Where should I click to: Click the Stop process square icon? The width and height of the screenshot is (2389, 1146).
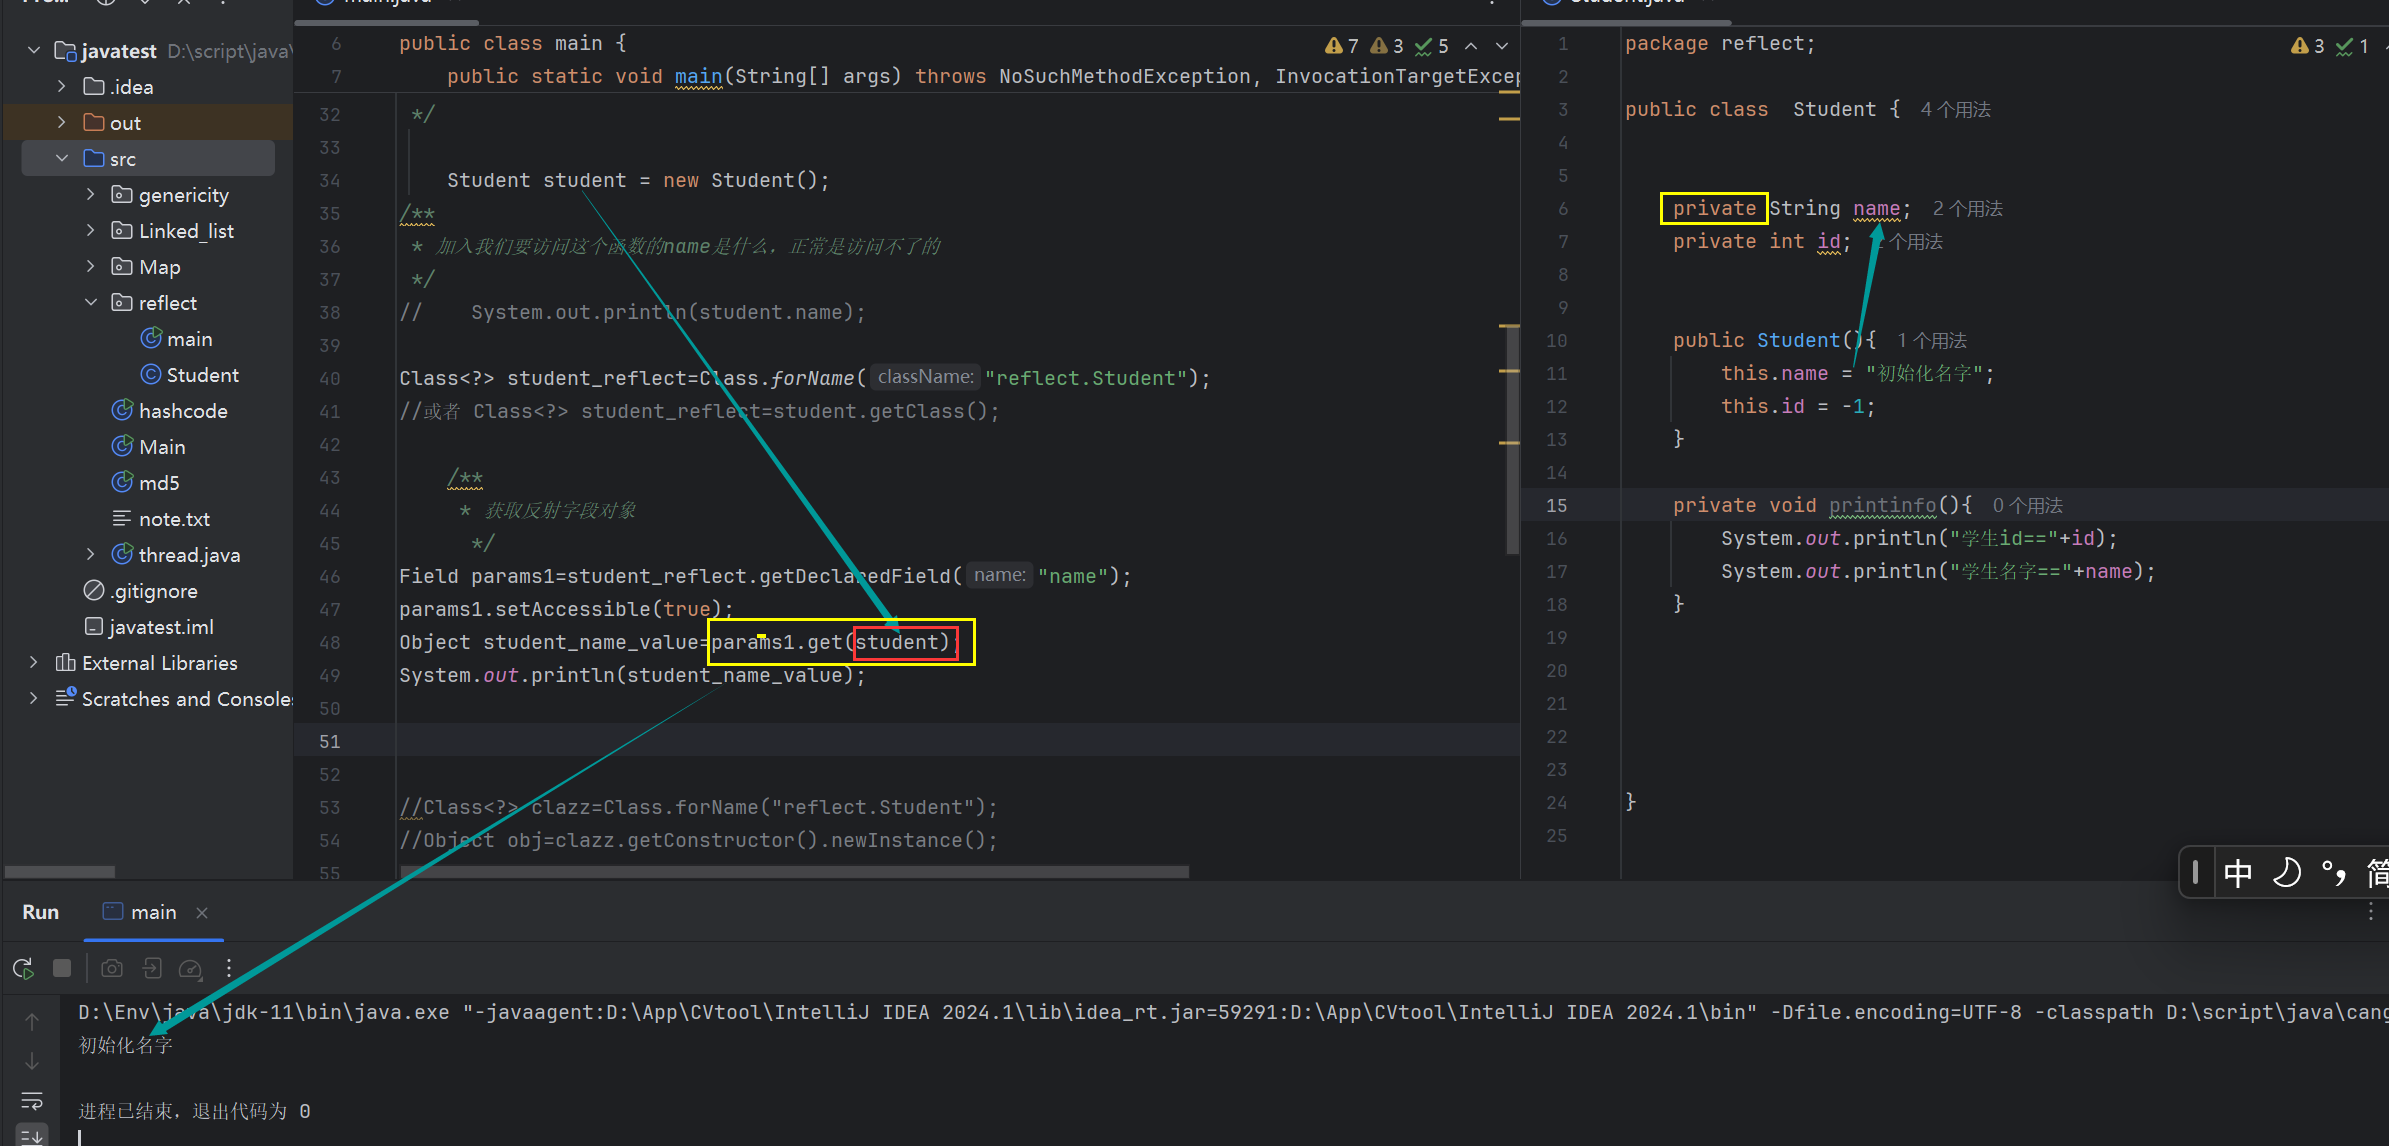pyautogui.click(x=62, y=968)
